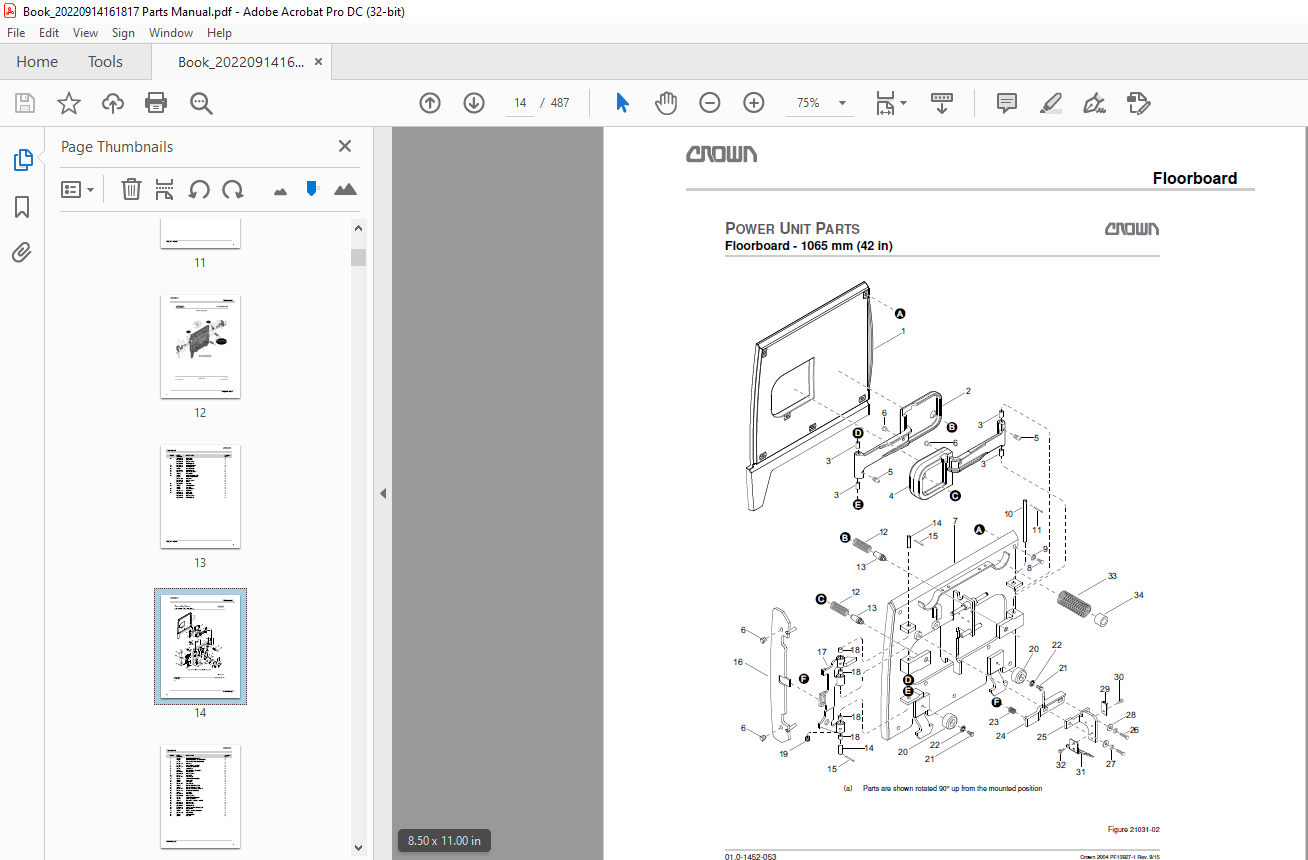Screen dimensions: 1308x860
Task: Select page 13 thumbnail
Action: tap(200, 497)
